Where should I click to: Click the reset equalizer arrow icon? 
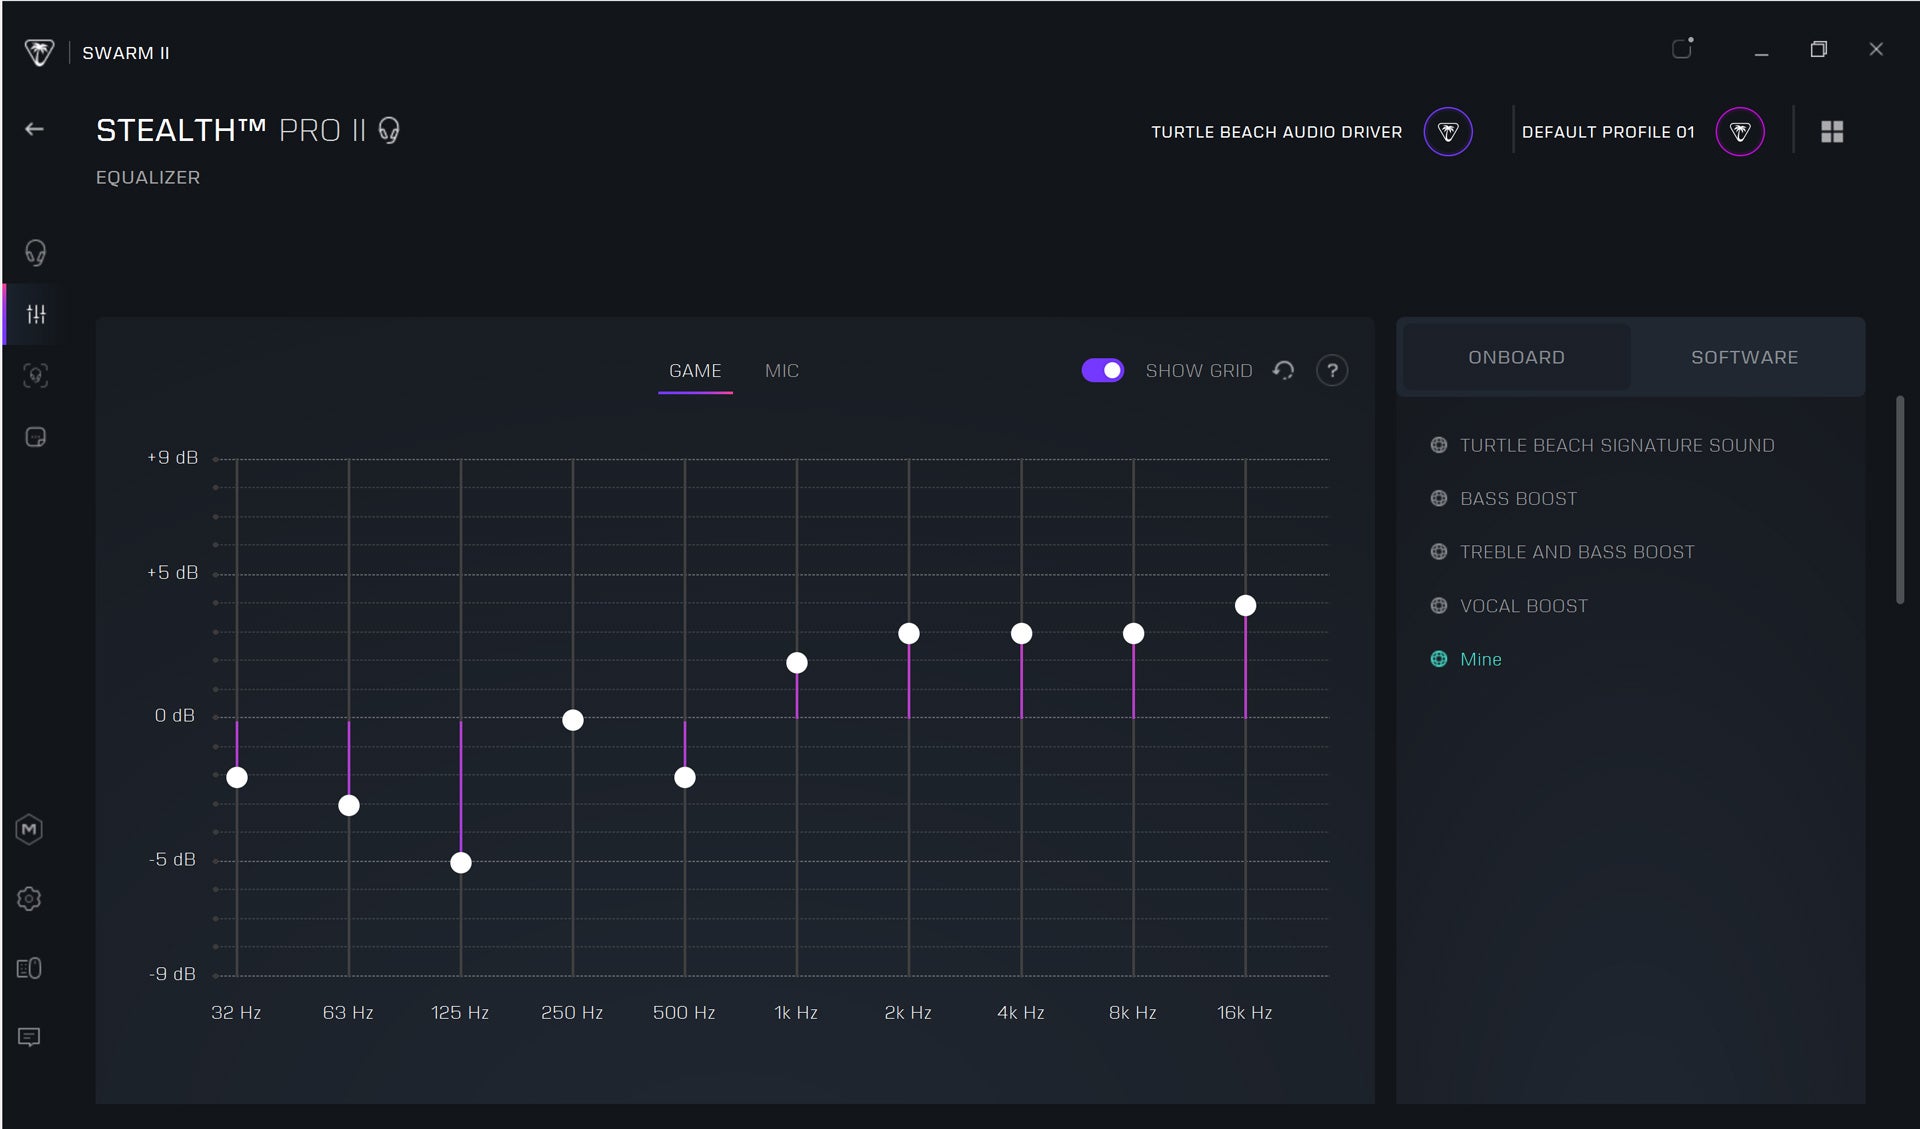pyautogui.click(x=1284, y=371)
